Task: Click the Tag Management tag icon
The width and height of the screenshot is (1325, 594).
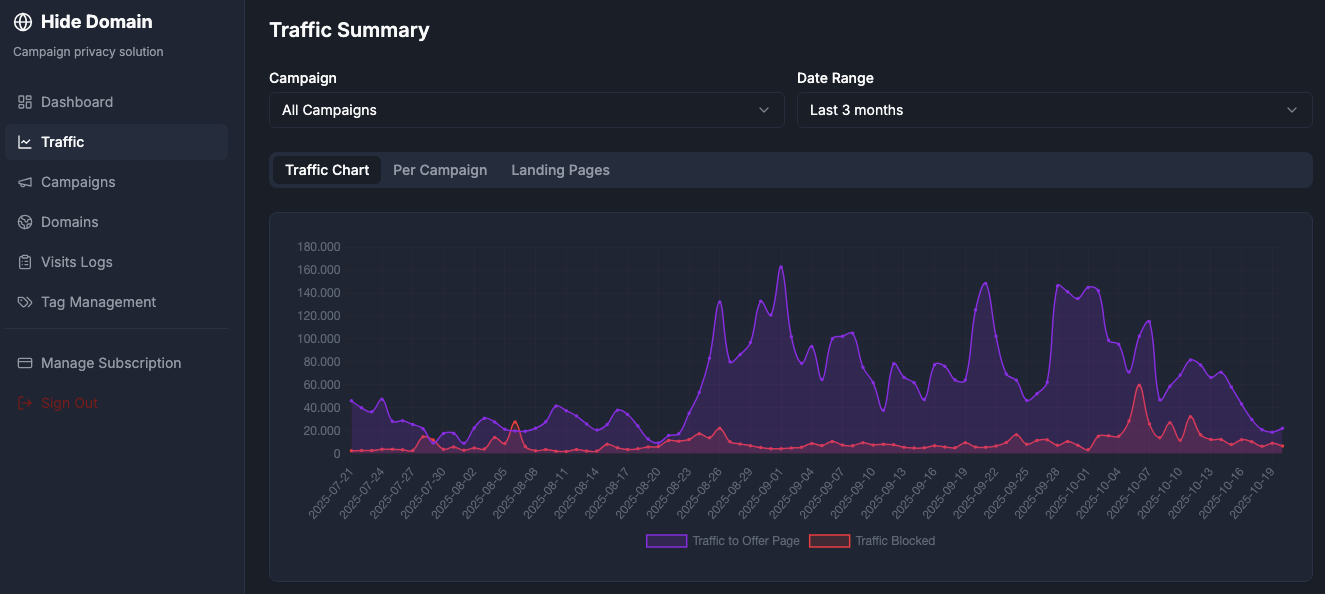Action: [23, 302]
